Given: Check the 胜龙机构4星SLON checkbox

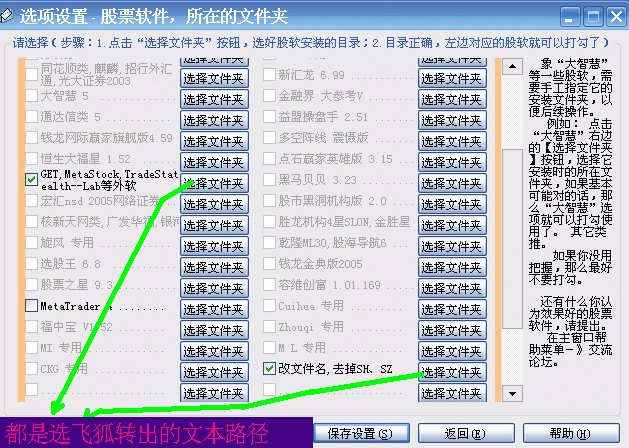Looking at the screenshot, I should [269, 221].
